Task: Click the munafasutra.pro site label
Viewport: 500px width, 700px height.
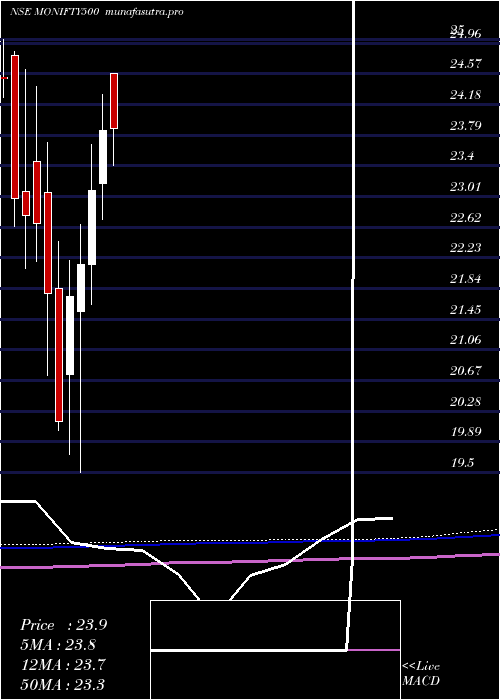Action: click(146, 12)
